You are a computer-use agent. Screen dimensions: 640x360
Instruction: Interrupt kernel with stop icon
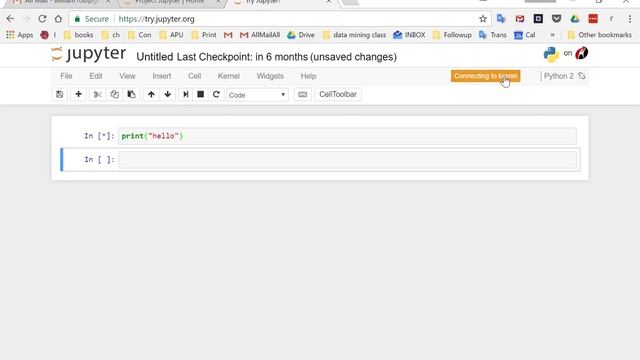tap(200, 94)
